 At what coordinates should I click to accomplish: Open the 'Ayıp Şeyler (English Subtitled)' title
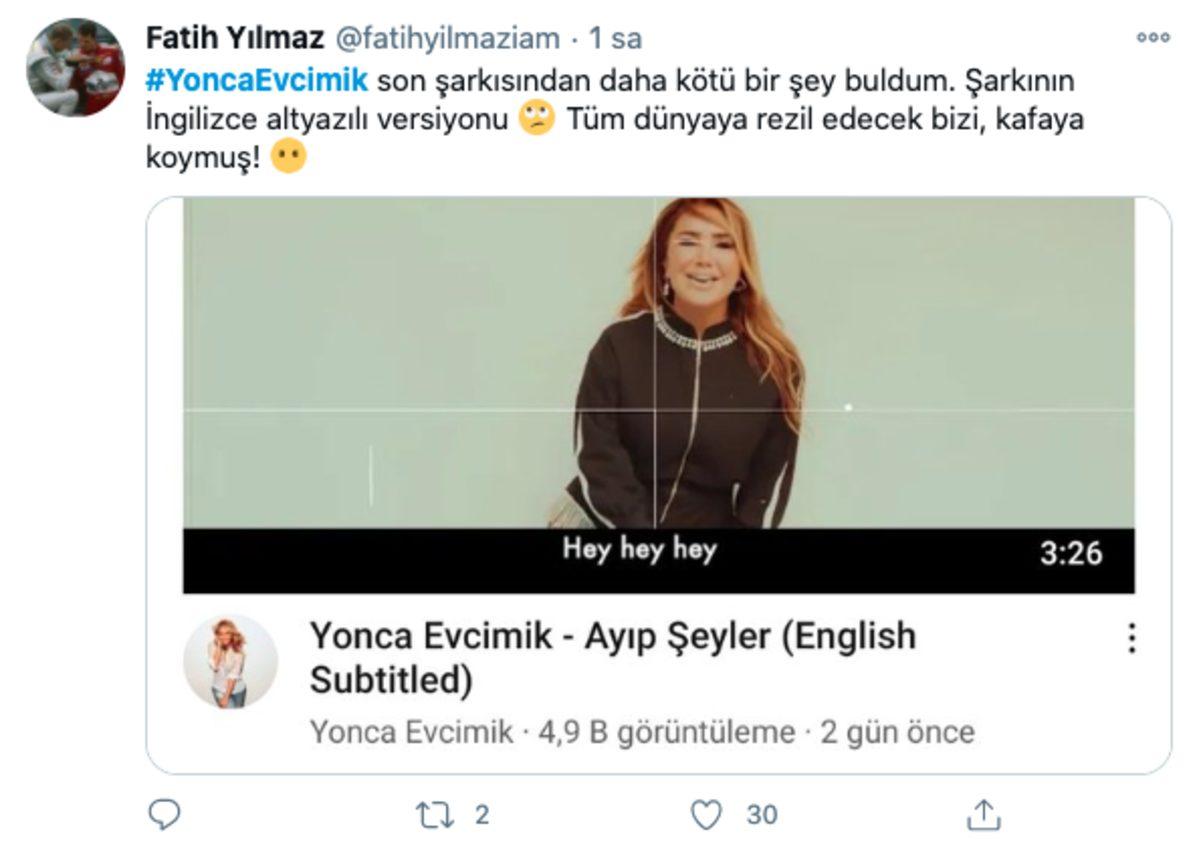point(610,654)
